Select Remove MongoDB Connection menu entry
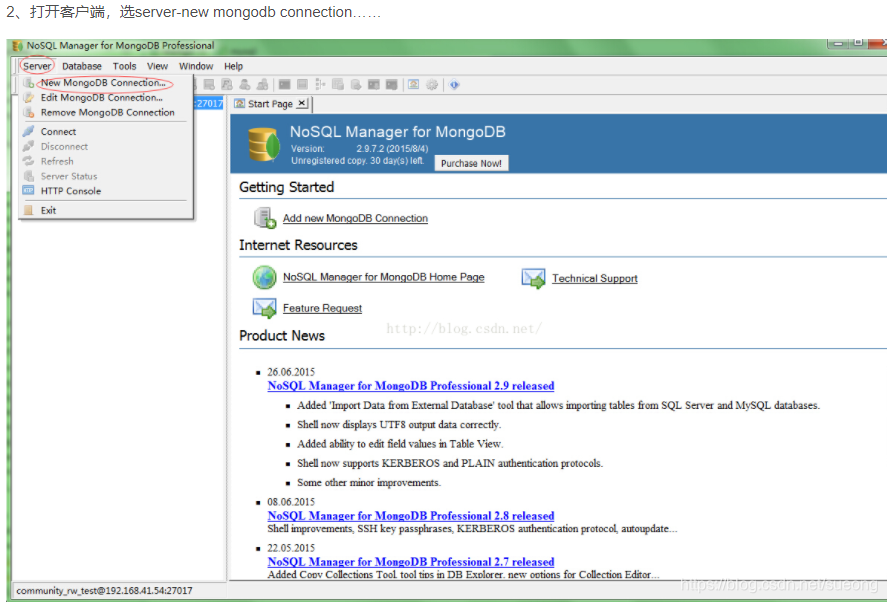887x603 pixels. [x=107, y=113]
